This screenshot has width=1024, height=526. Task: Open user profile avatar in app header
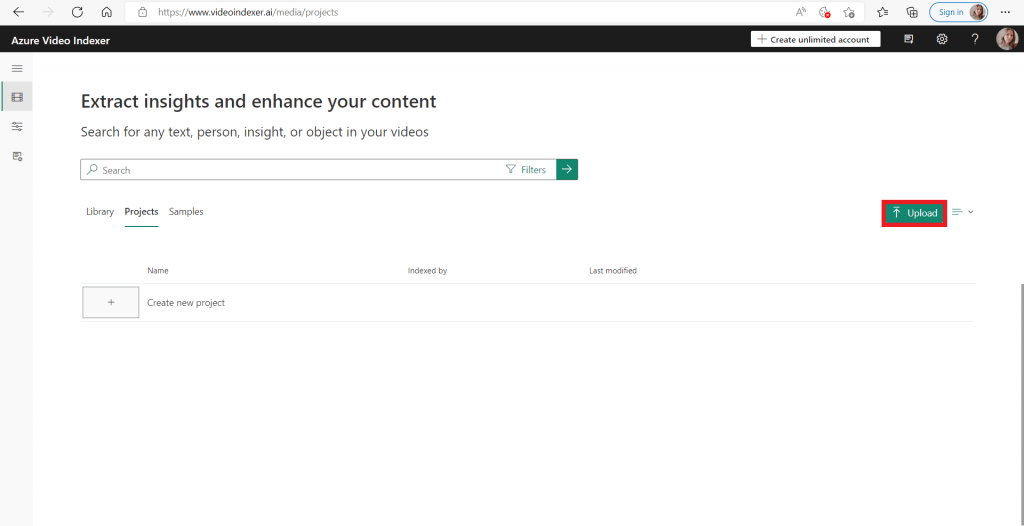pos(1006,39)
